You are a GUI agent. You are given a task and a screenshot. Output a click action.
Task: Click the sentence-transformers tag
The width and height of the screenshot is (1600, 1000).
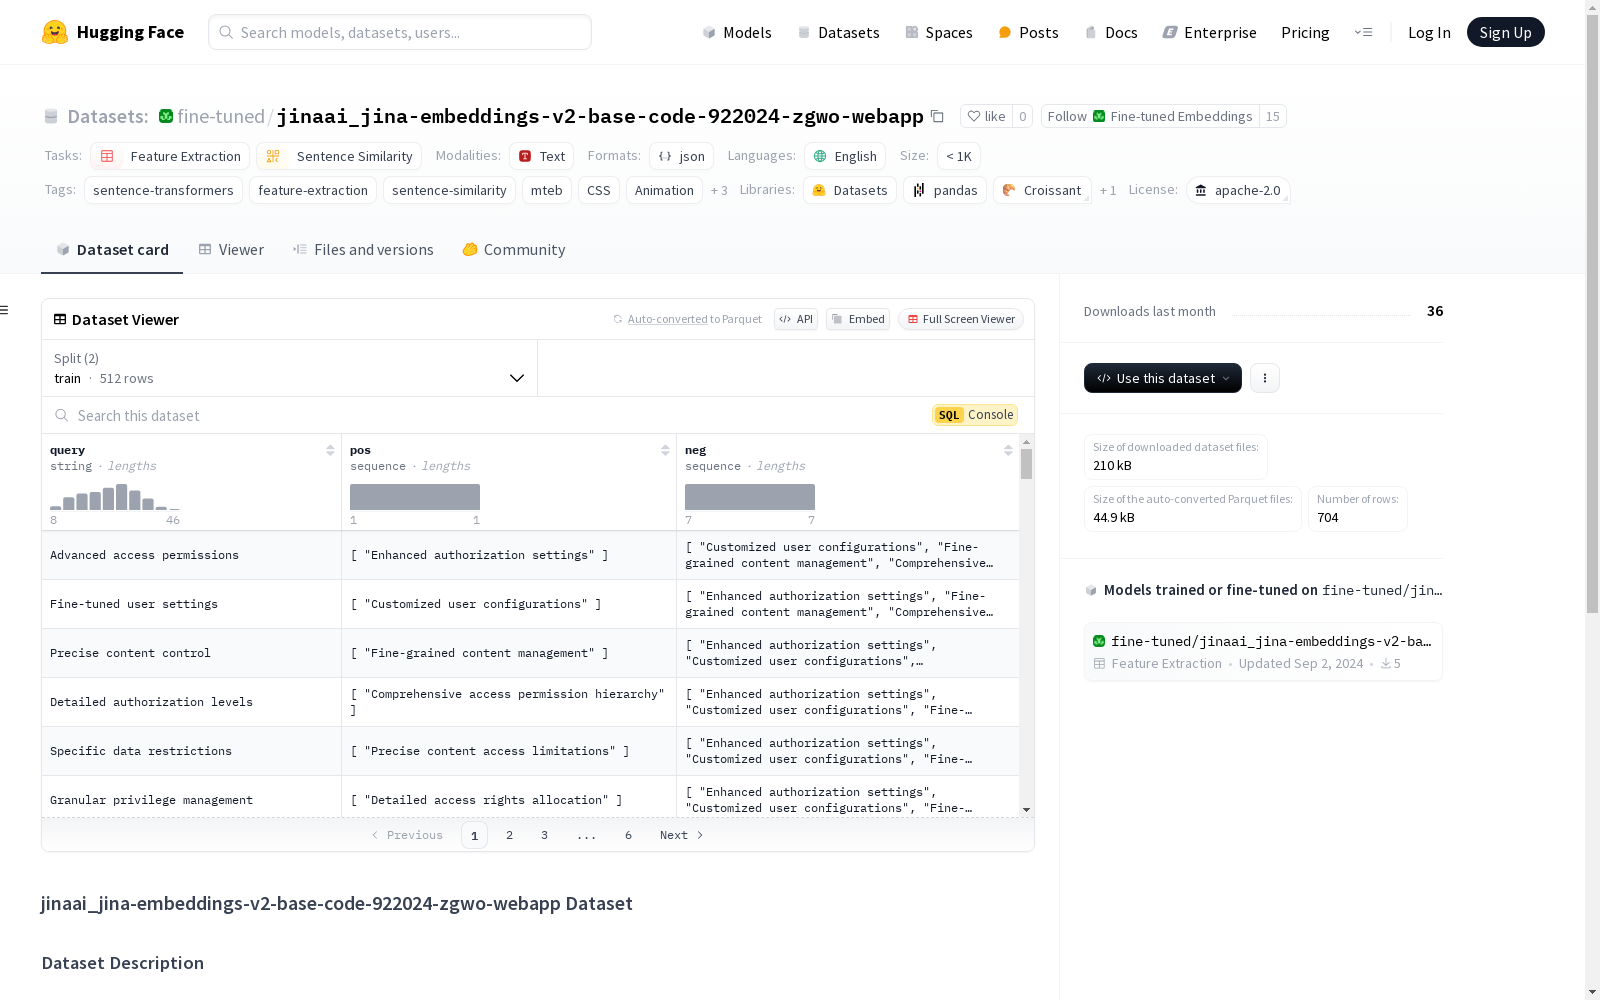click(163, 190)
